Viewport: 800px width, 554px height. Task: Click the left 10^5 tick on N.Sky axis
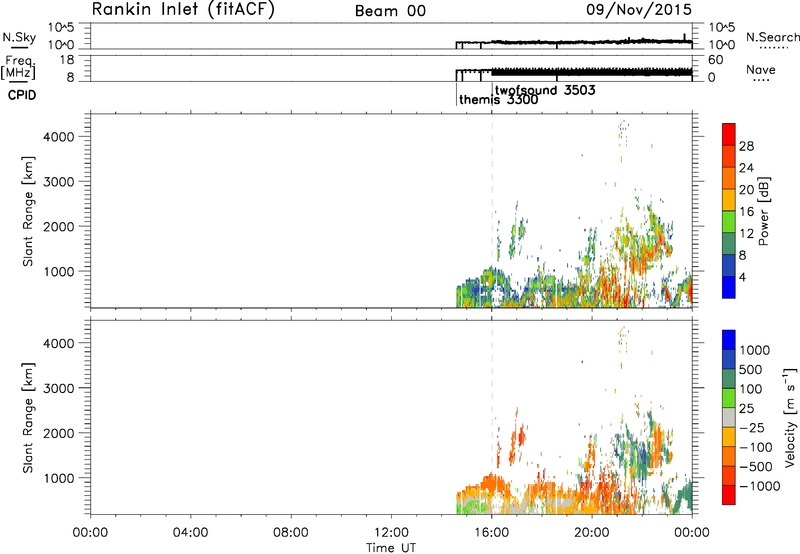[61, 28]
